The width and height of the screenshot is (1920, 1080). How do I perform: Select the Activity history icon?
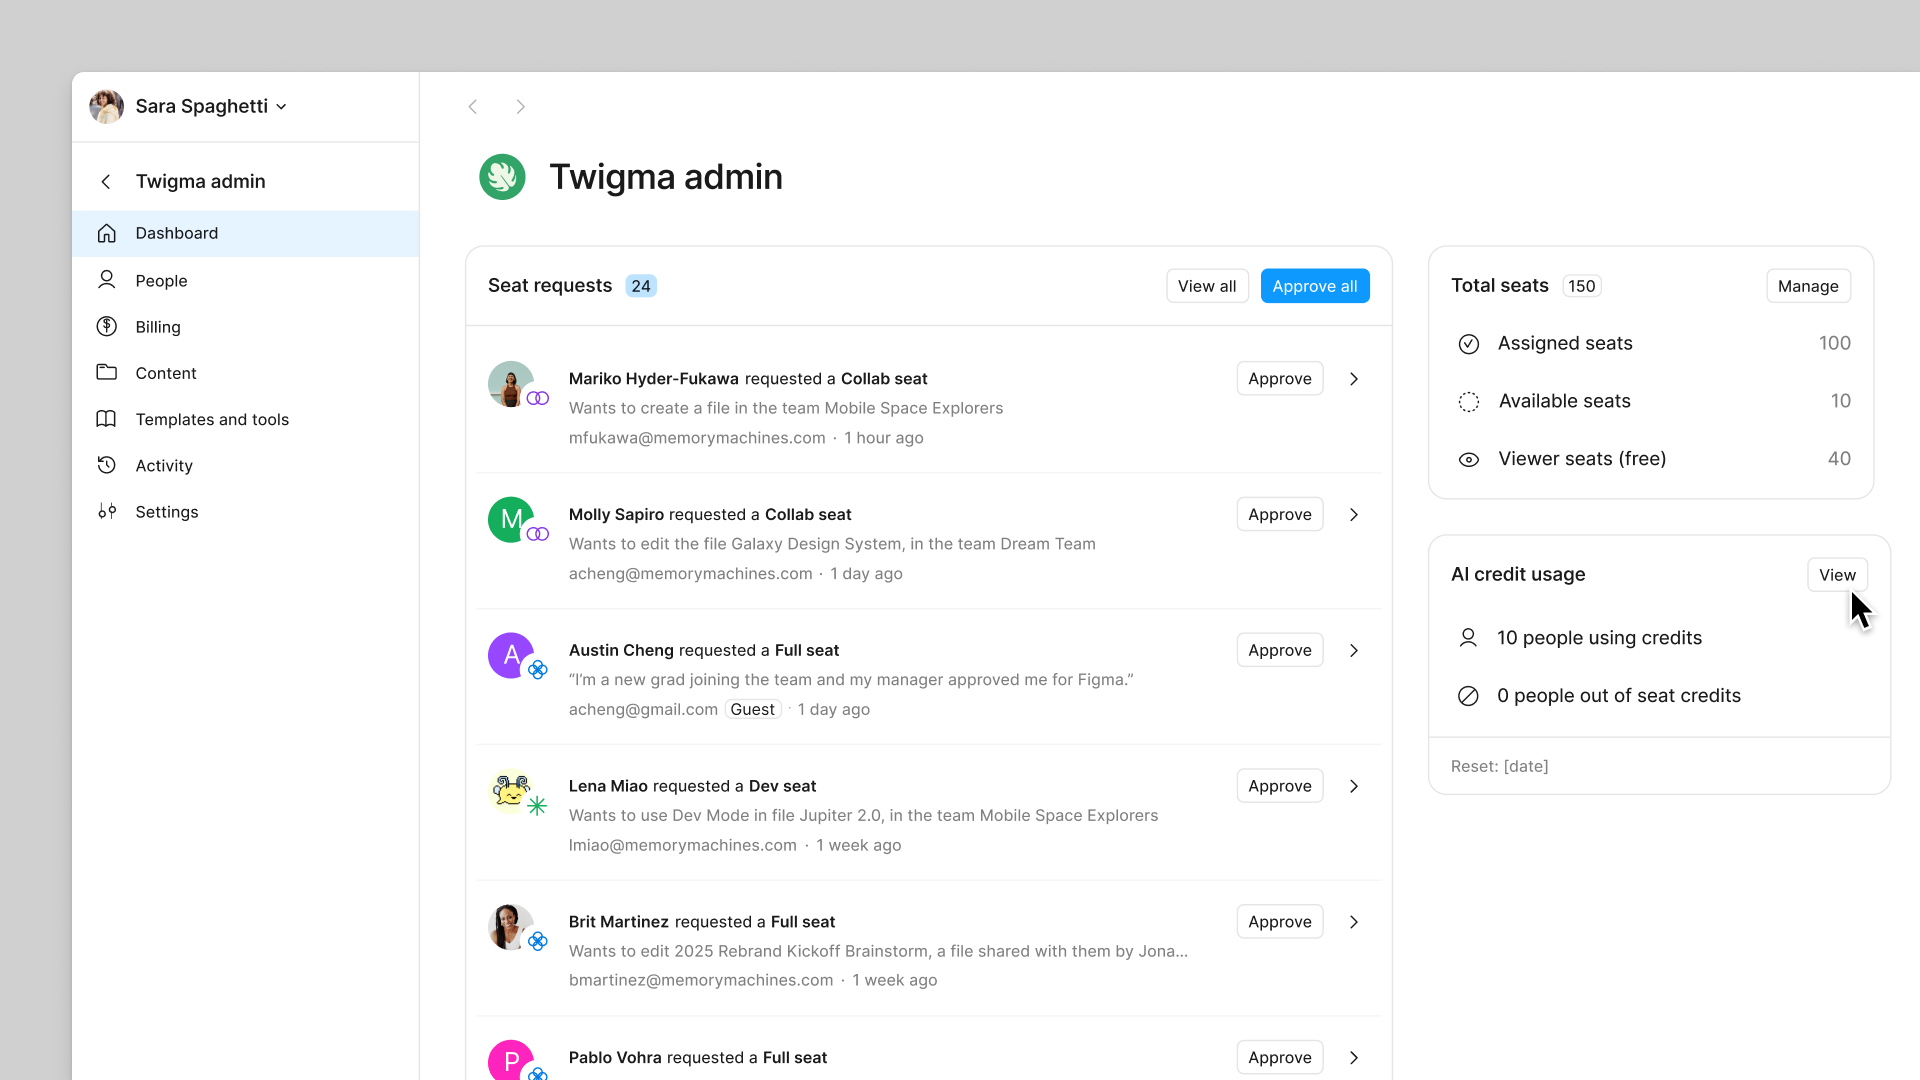tap(107, 465)
